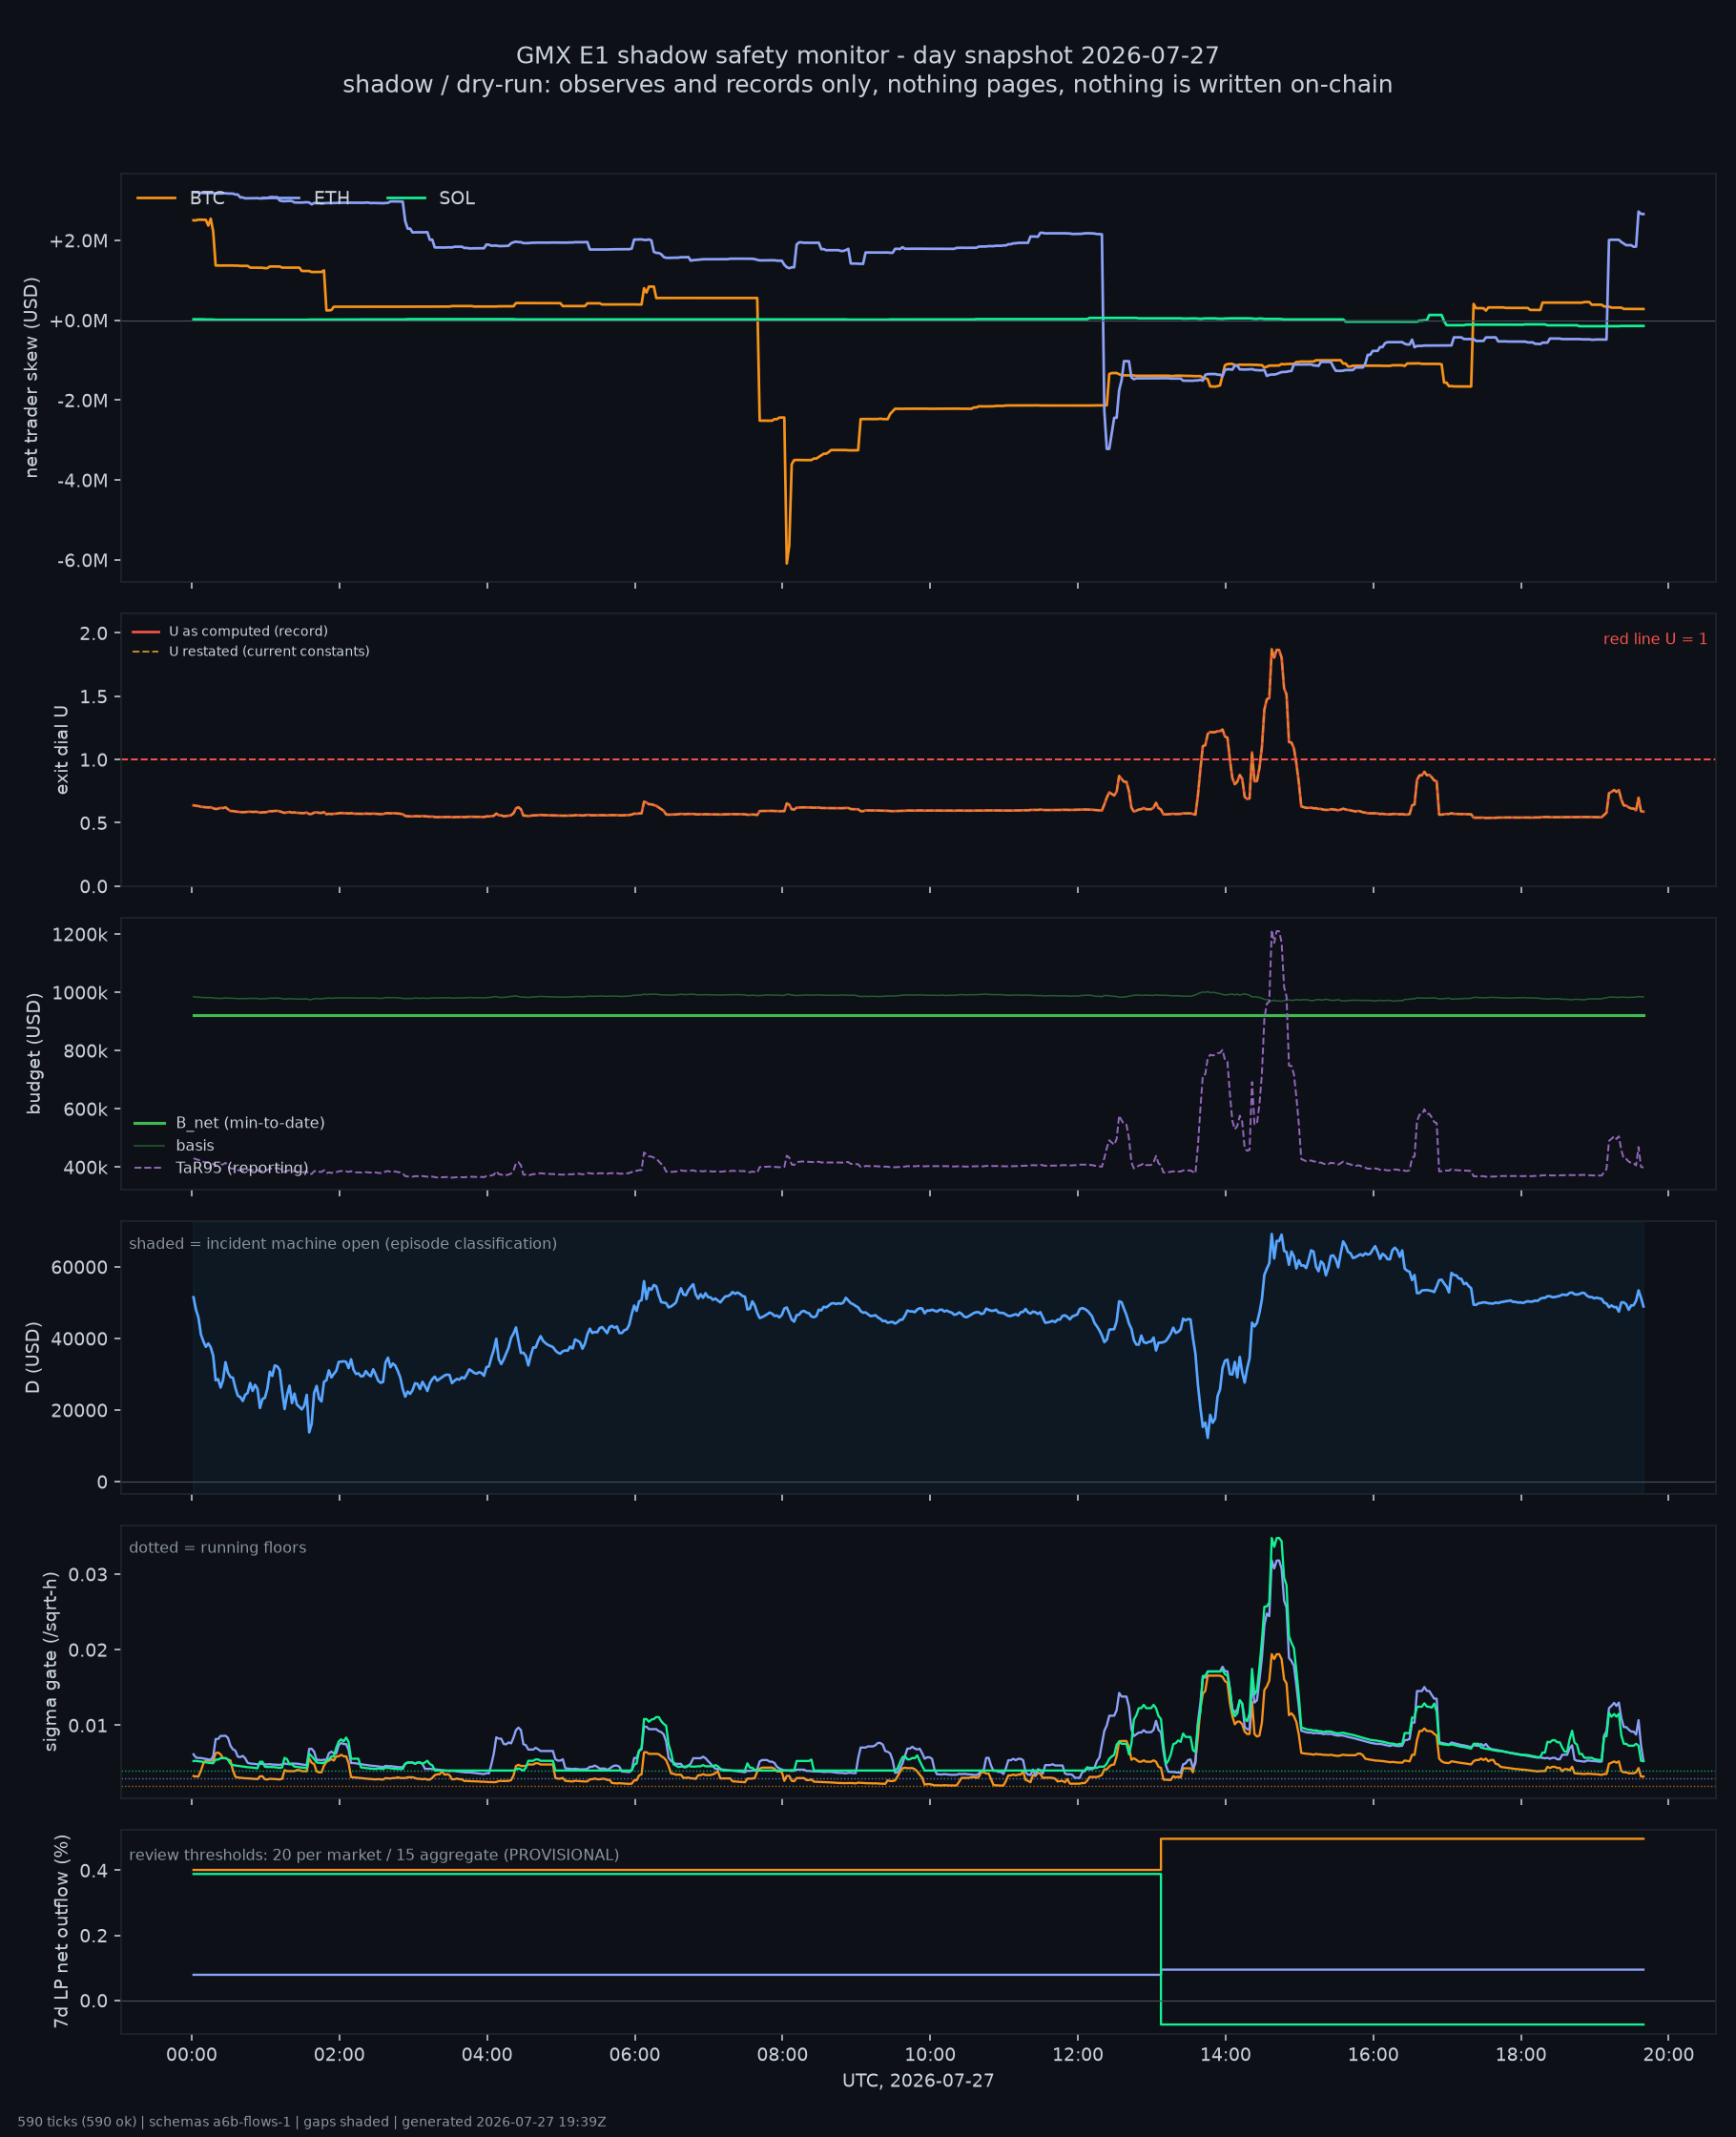Click the chart title 'GMX E1 shadow safety monitor'
1736x2137 pixels.
tap(867, 56)
